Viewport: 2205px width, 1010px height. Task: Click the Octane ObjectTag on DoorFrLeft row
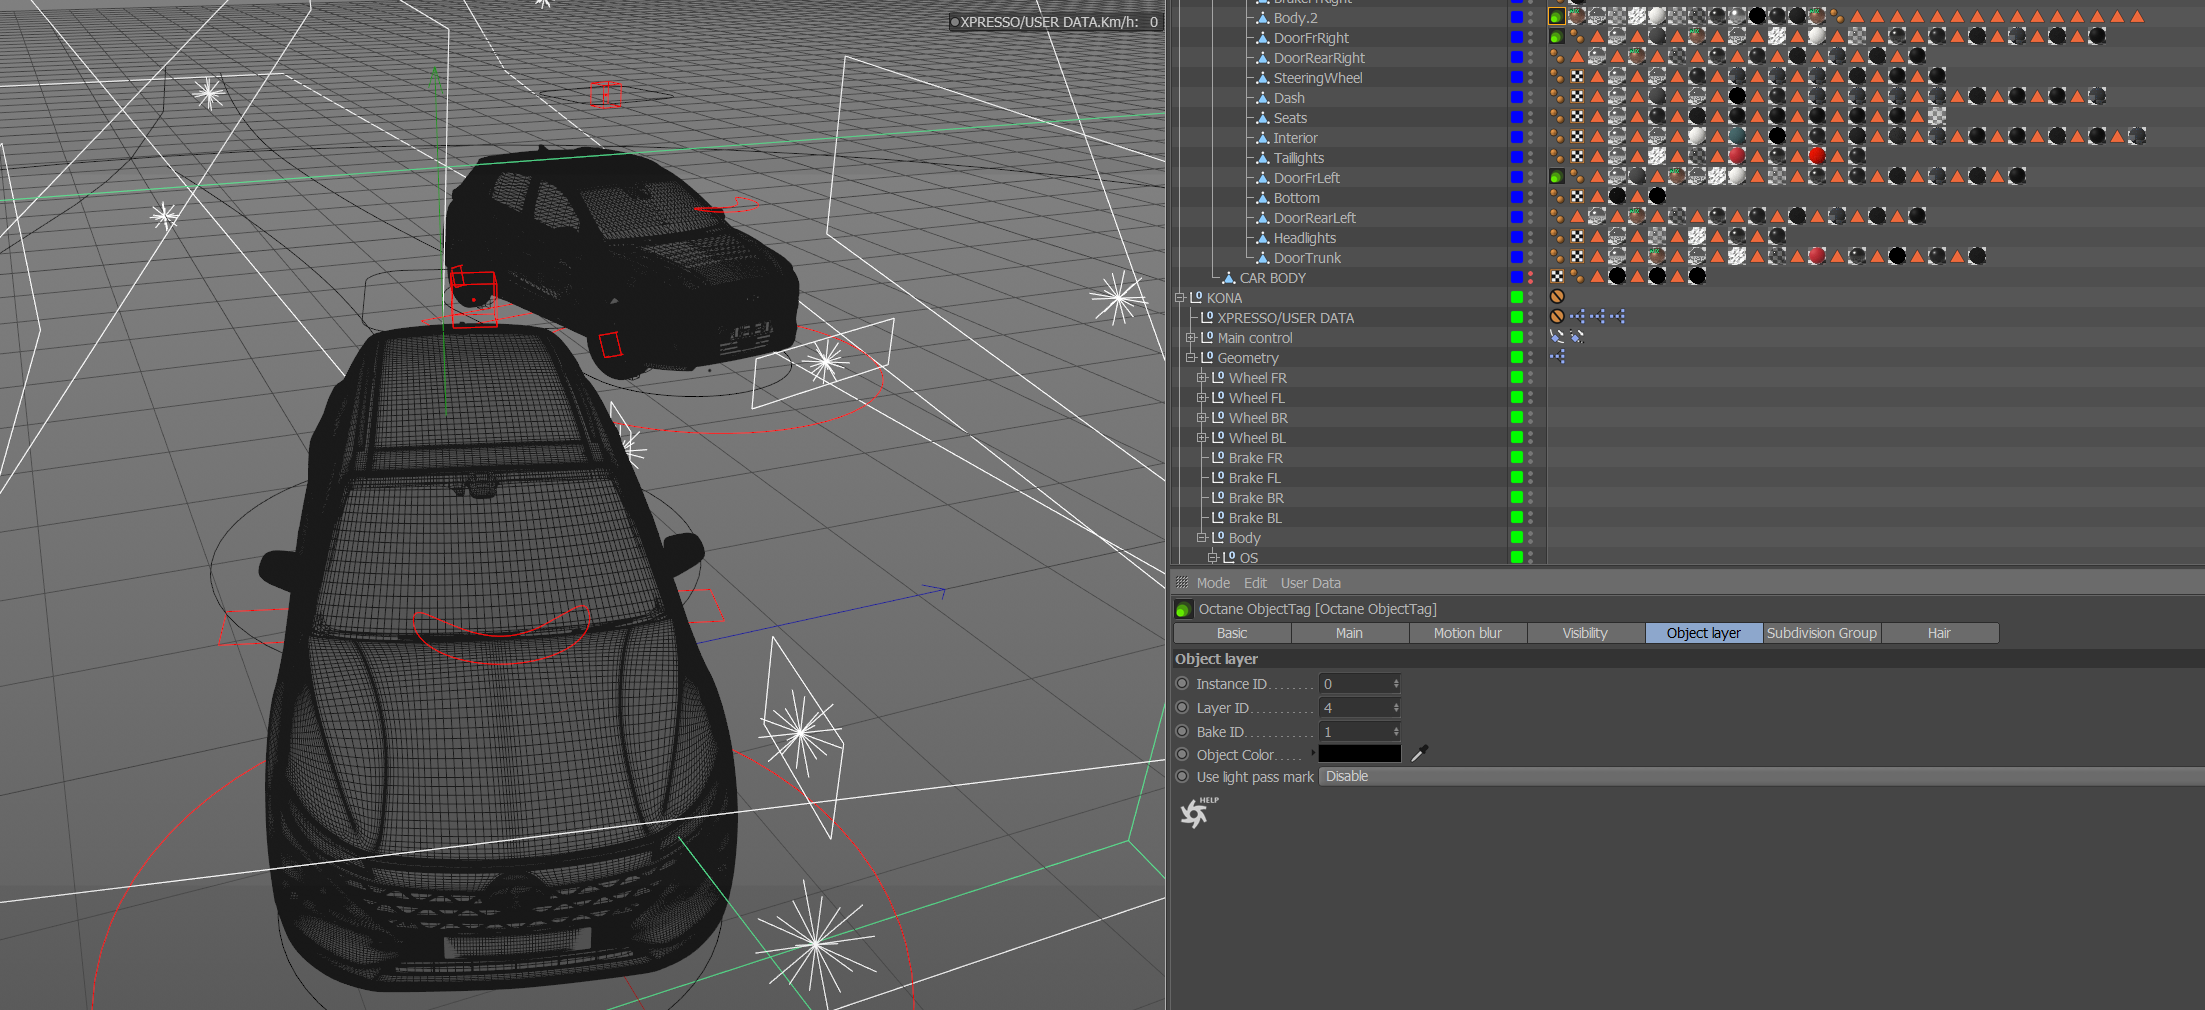pos(1556,177)
